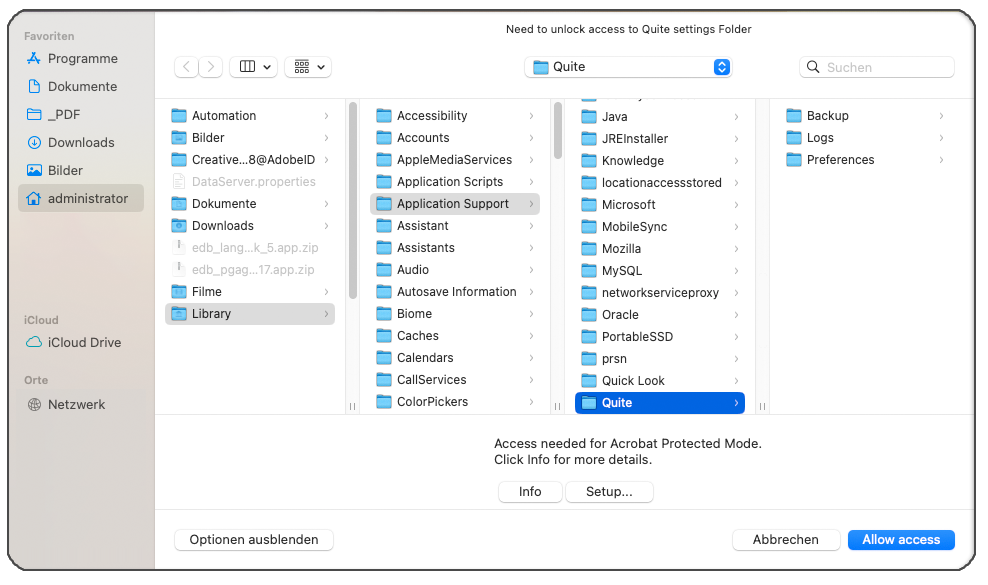Click the second column's vertical scrollbar
The width and height of the screenshot is (988, 585).
coord(558,131)
